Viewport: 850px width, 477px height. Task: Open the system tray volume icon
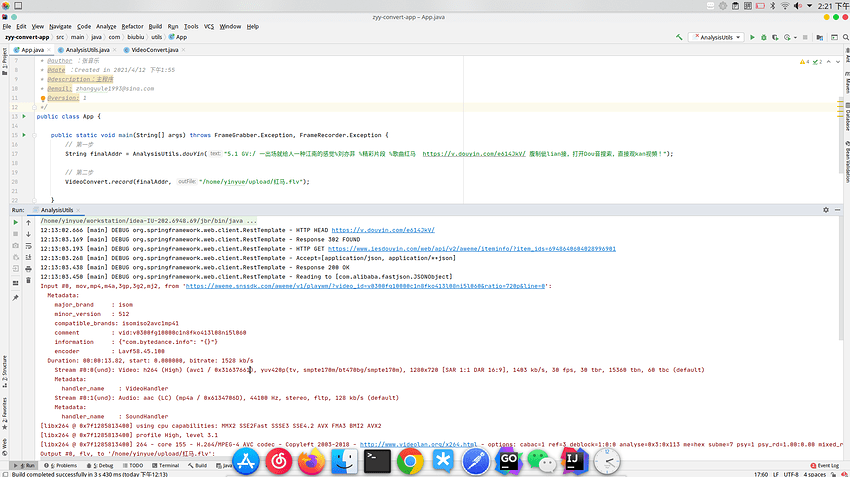tap(797, 6)
